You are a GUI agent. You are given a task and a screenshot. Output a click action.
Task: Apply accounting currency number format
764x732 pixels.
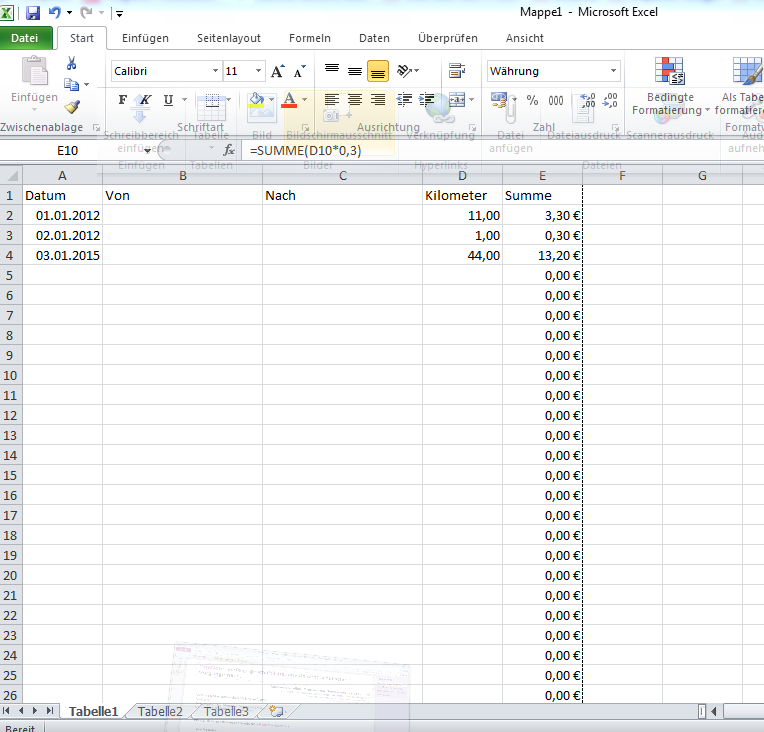[x=498, y=100]
